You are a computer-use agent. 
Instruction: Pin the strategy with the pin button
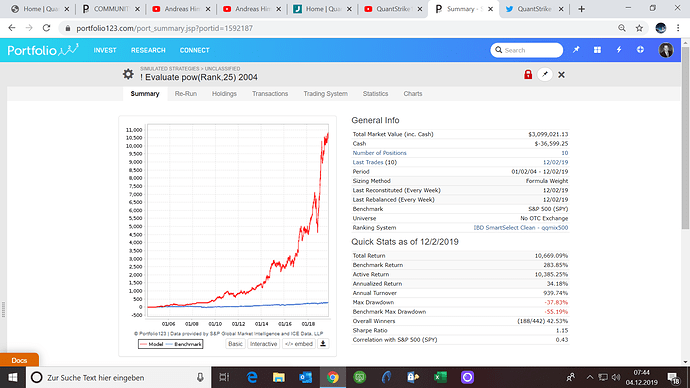[545, 74]
